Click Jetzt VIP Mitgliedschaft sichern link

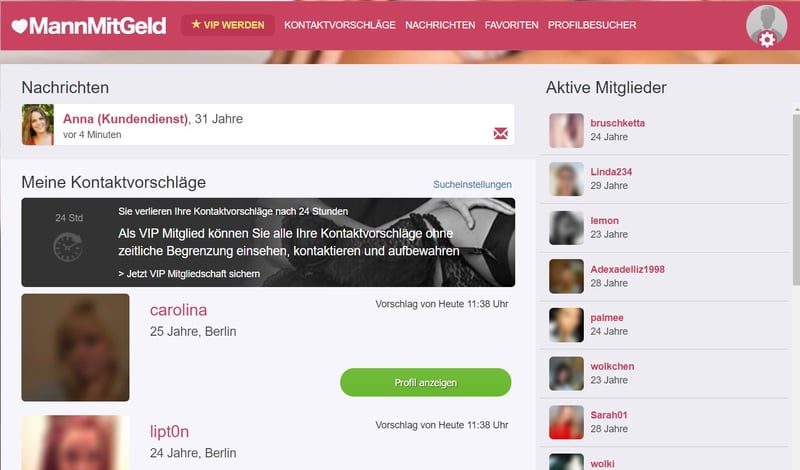189,274
